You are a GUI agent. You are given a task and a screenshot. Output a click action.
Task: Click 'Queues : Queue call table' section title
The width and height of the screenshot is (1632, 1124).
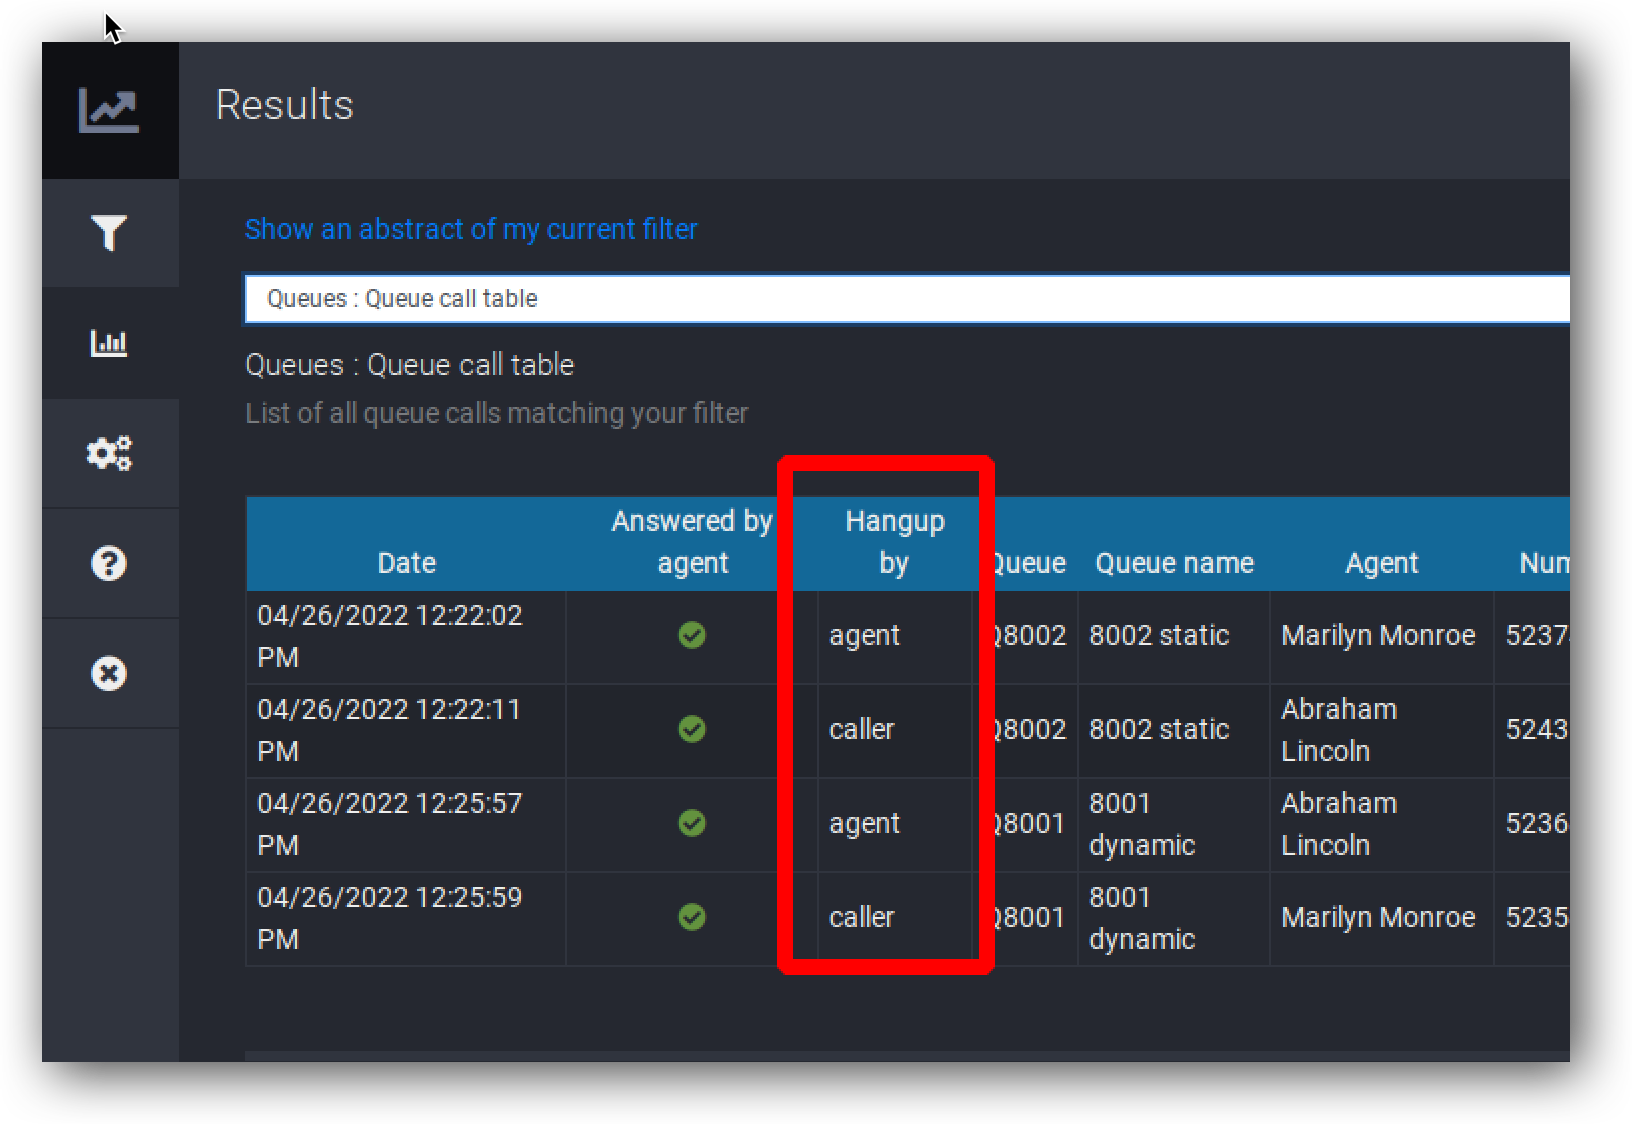click(410, 365)
